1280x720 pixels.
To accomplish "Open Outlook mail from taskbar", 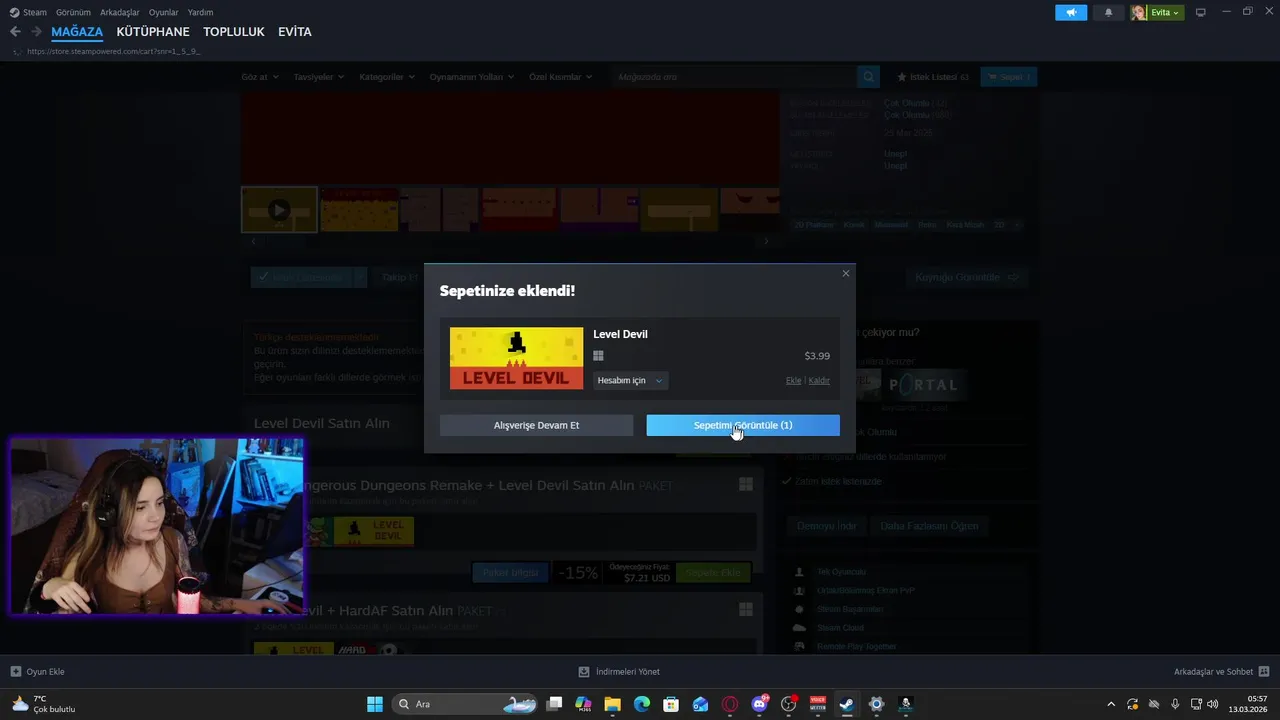I will 701,704.
